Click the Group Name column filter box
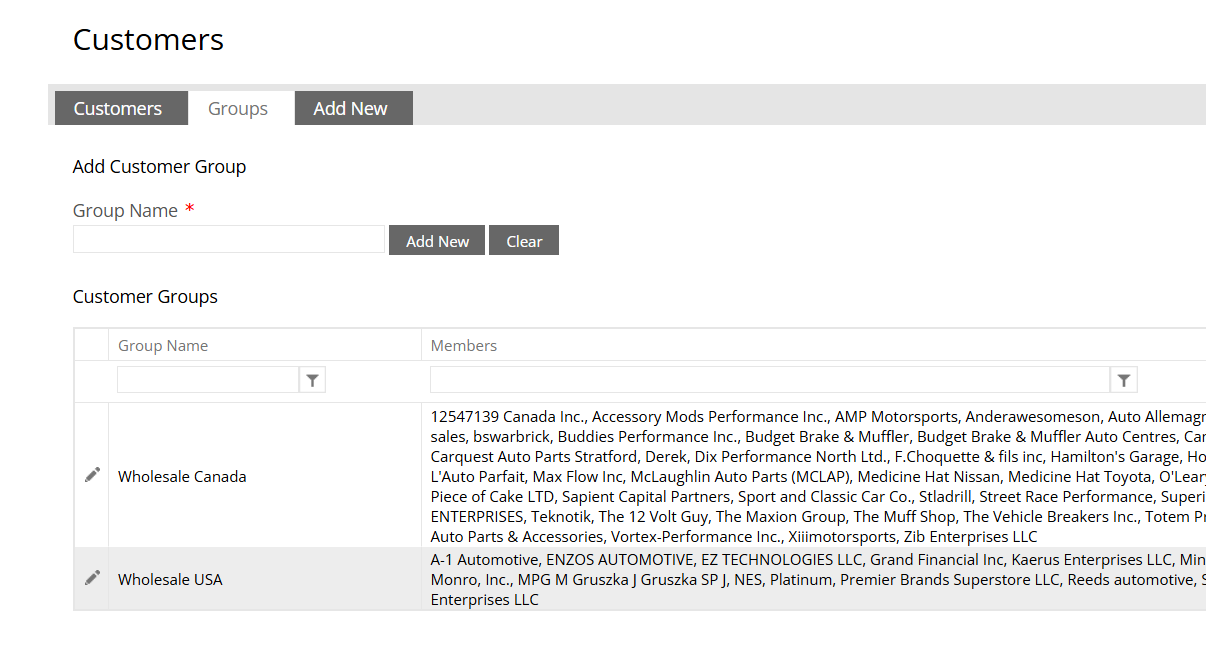Screen dimensions: 1206x660 point(208,380)
